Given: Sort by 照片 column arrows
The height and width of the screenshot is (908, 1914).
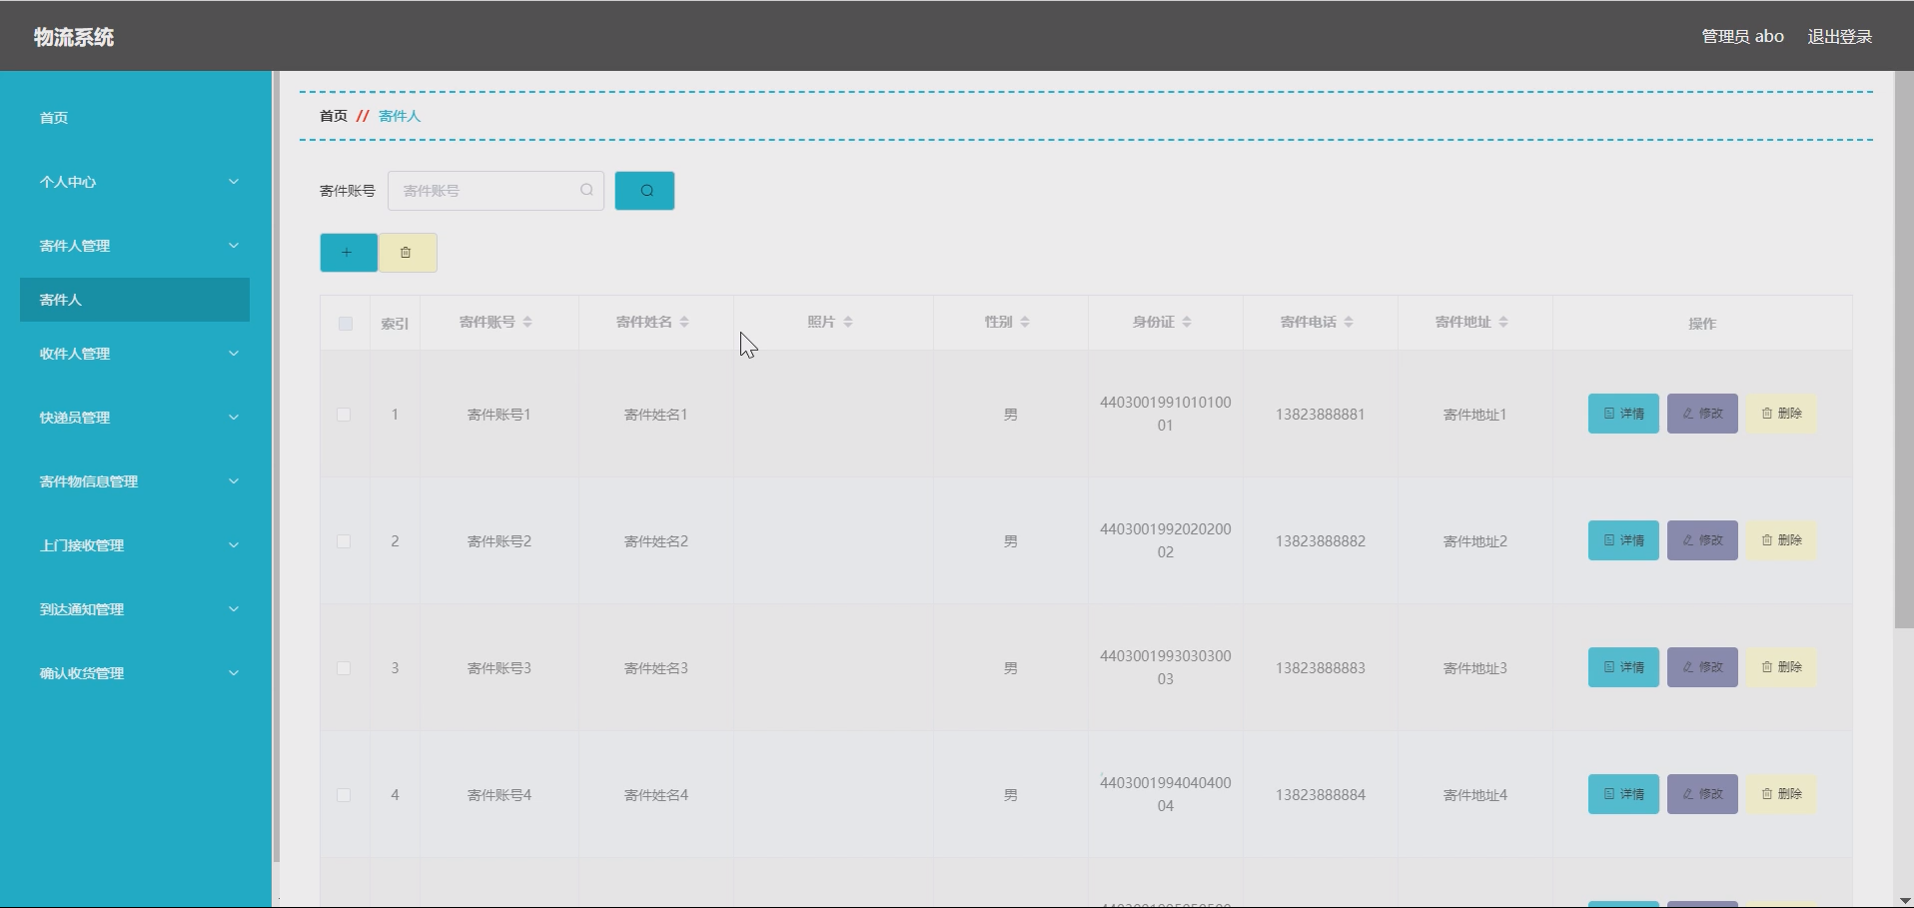Looking at the screenshot, I should click(848, 322).
